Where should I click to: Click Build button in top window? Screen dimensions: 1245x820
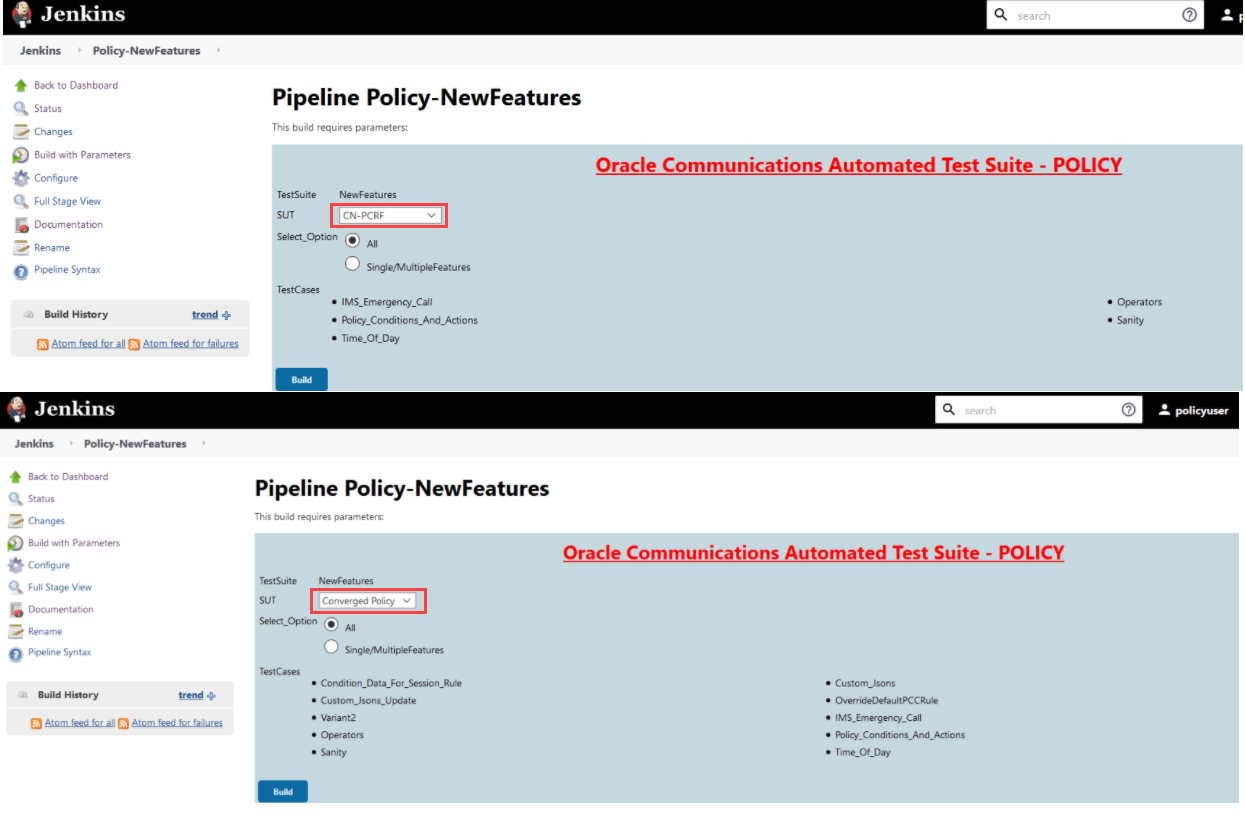pos(301,380)
